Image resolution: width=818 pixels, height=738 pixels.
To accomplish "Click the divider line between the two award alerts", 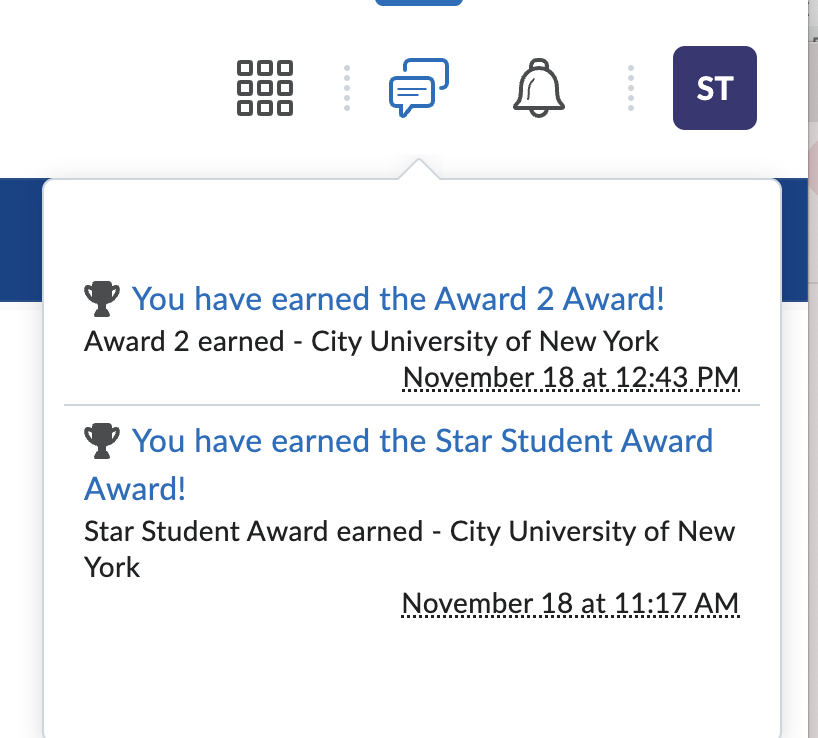I will 411,405.
